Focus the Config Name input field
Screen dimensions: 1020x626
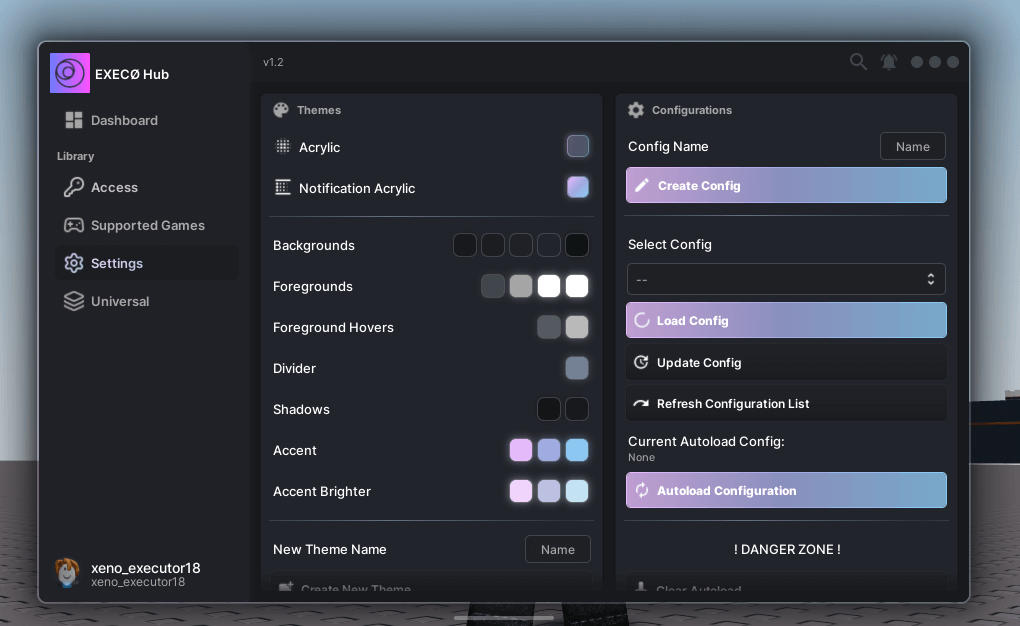[913, 146]
